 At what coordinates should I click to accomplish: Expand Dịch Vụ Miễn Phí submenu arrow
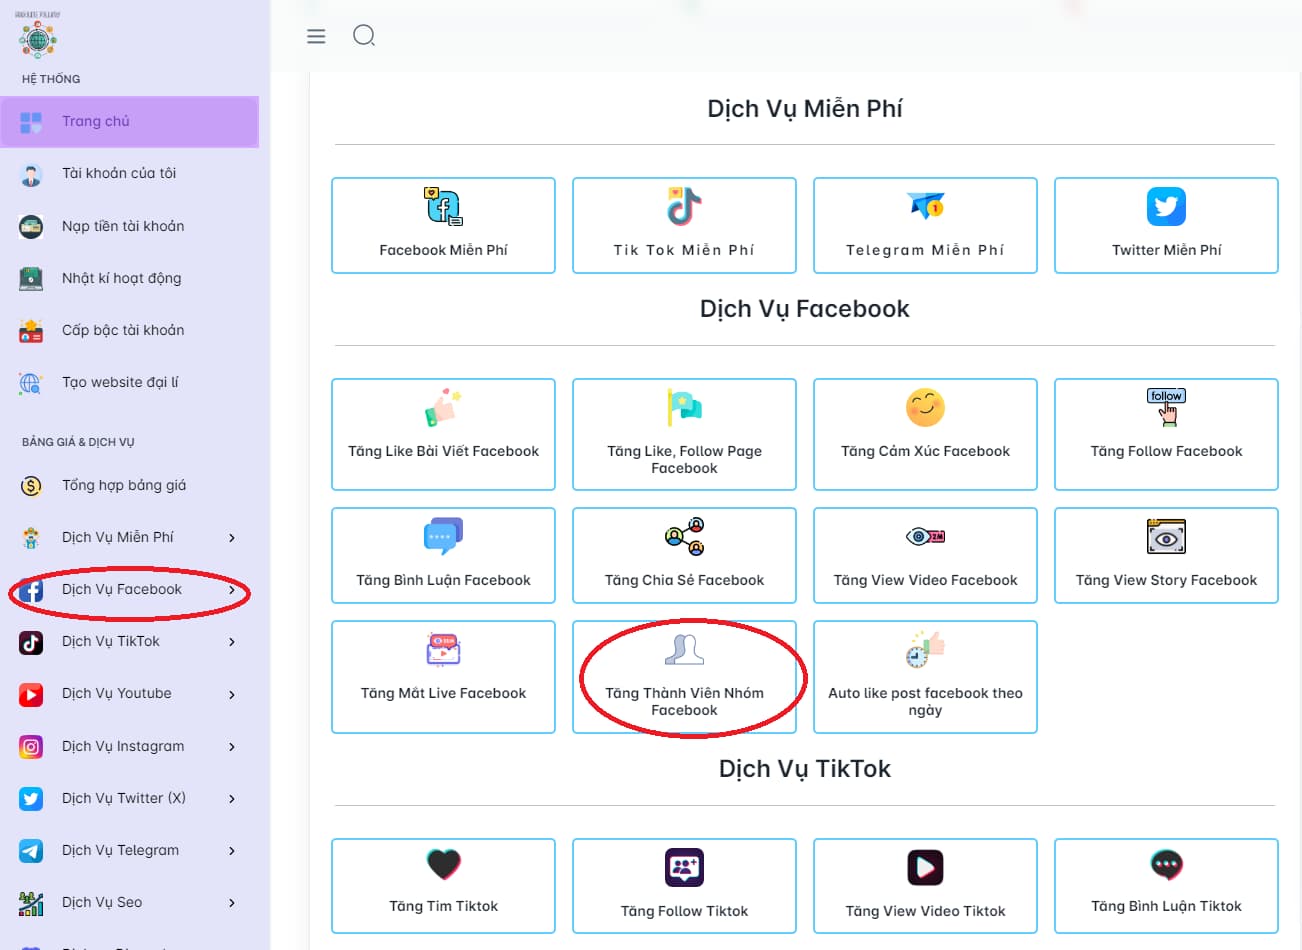232,538
